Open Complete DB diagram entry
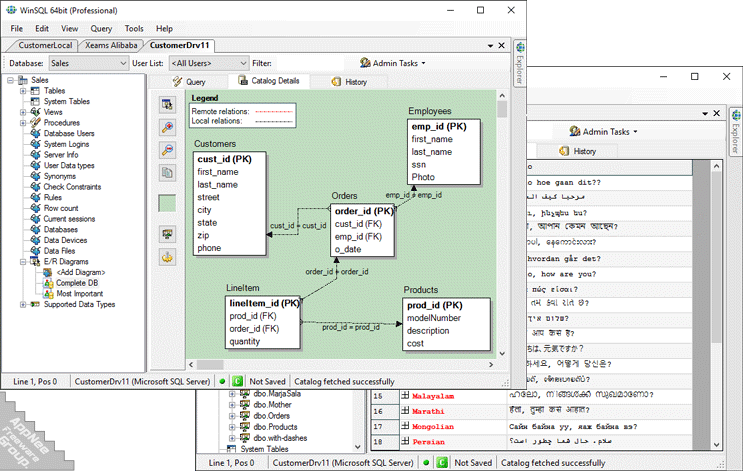Viewport: 743px width, 471px height. tap(77, 283)
